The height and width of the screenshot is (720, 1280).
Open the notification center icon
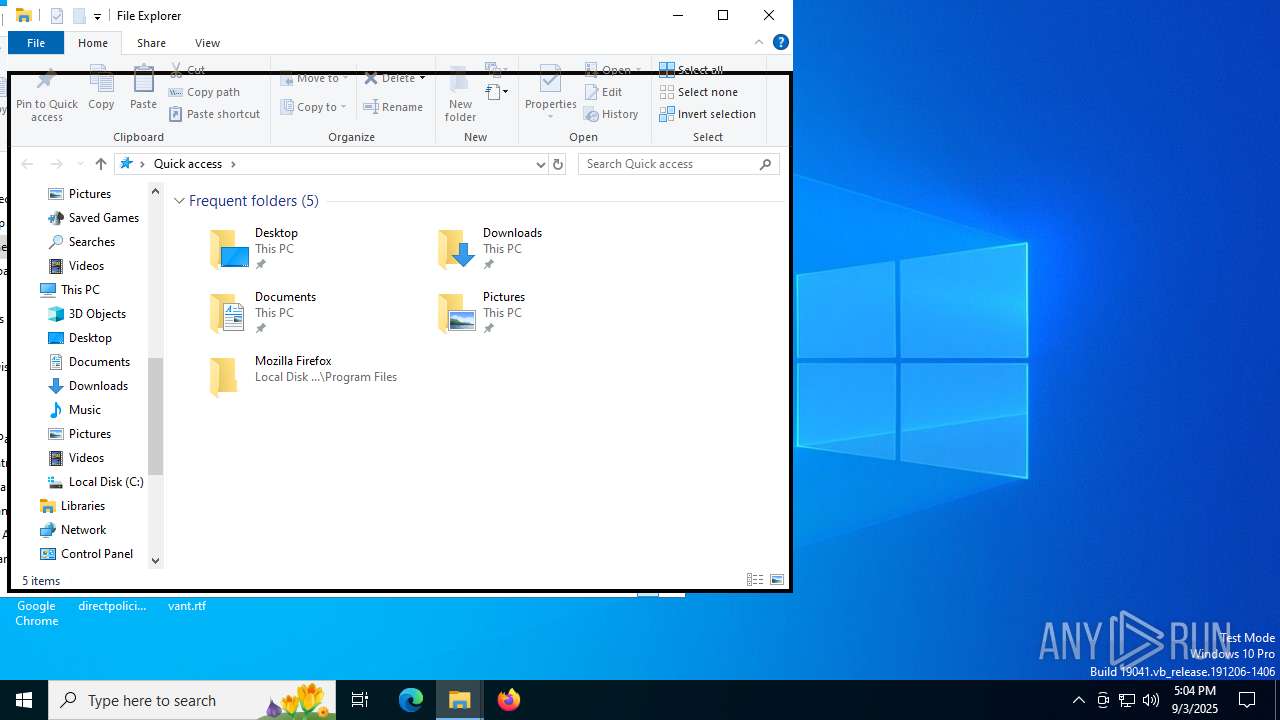(1247, 700)
